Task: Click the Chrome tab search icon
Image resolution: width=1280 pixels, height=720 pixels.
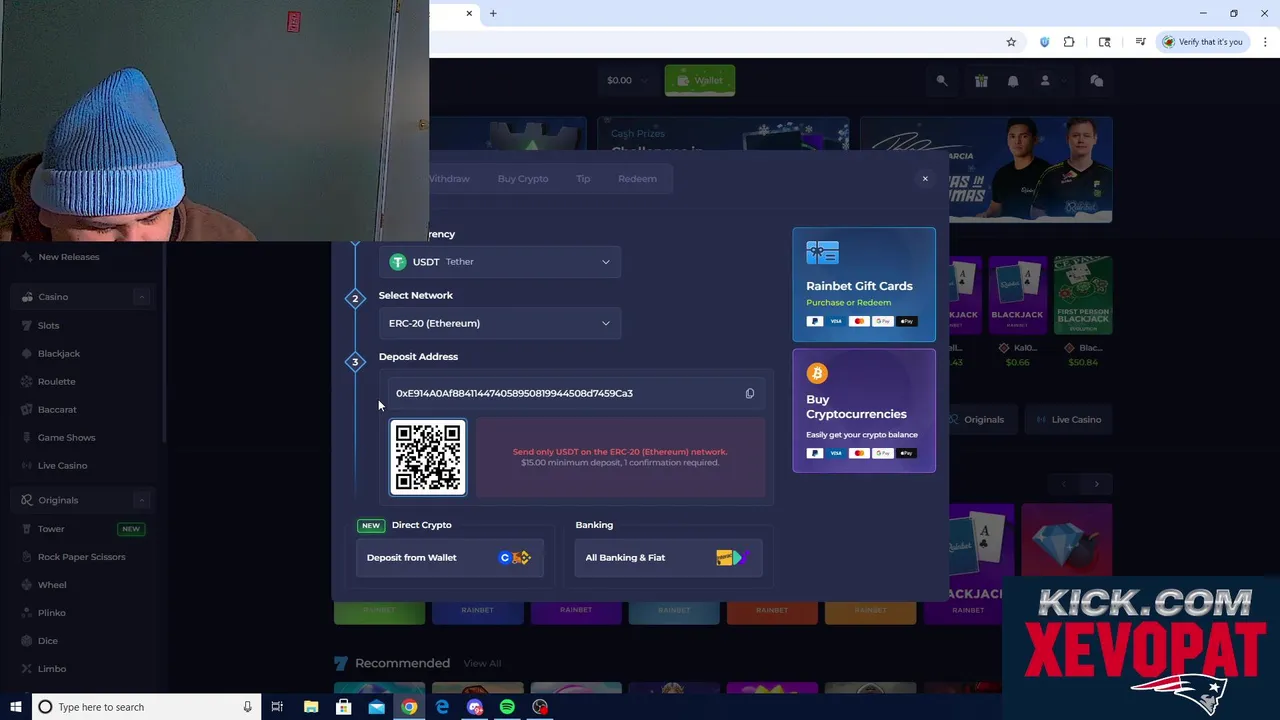Action: pyautogui.click(x=1104, y=42)
